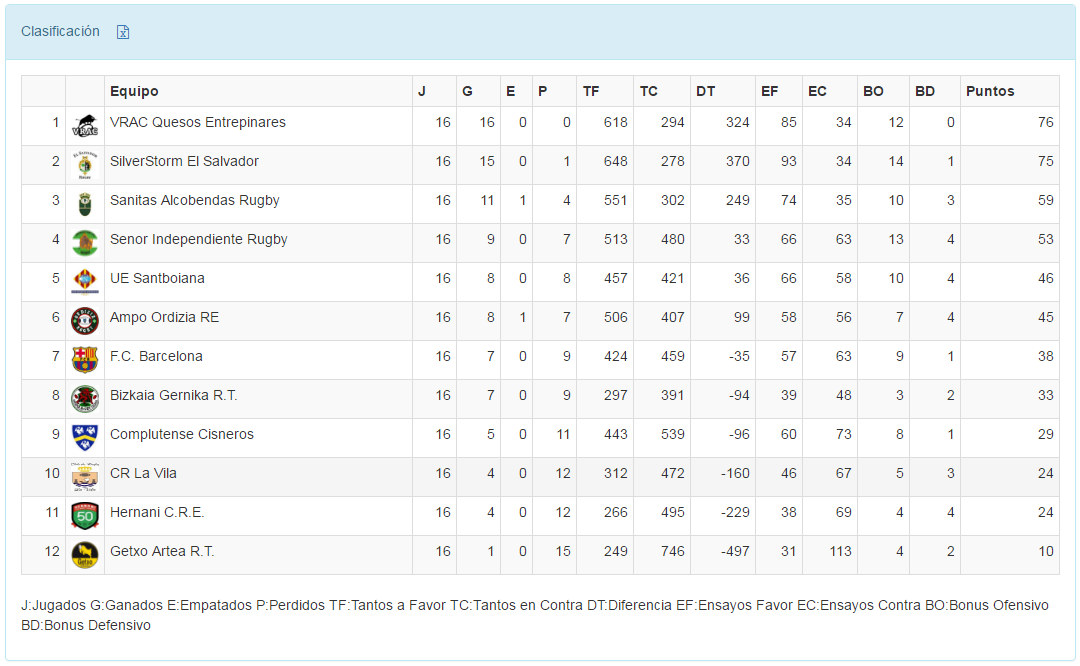The image size is (1080, 666).
Task: Click the DT difference column header
Action: [705, 91]
